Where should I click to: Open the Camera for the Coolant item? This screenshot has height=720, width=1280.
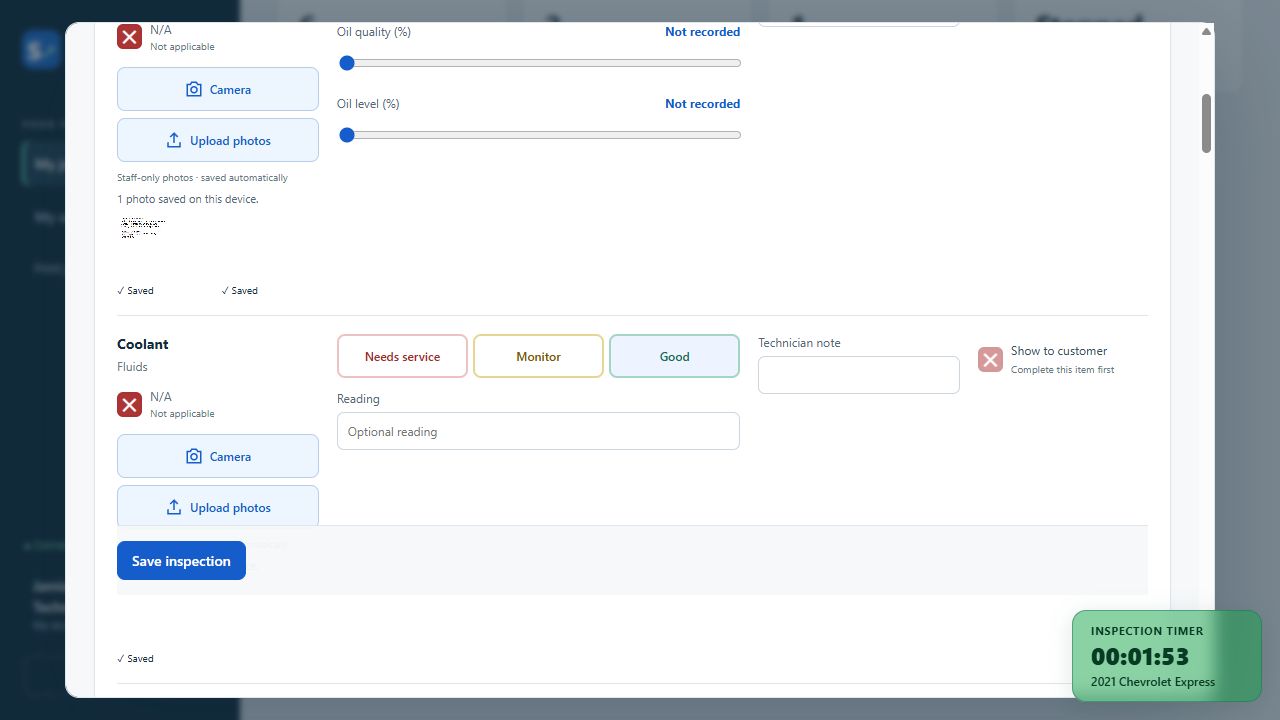[x=218, y=456]
